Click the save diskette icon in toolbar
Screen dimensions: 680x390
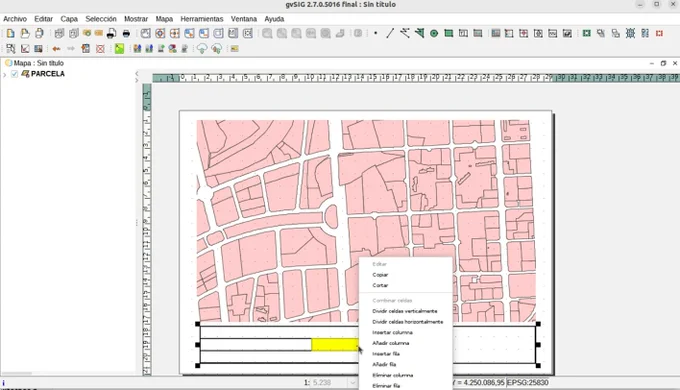coord(39,33)
